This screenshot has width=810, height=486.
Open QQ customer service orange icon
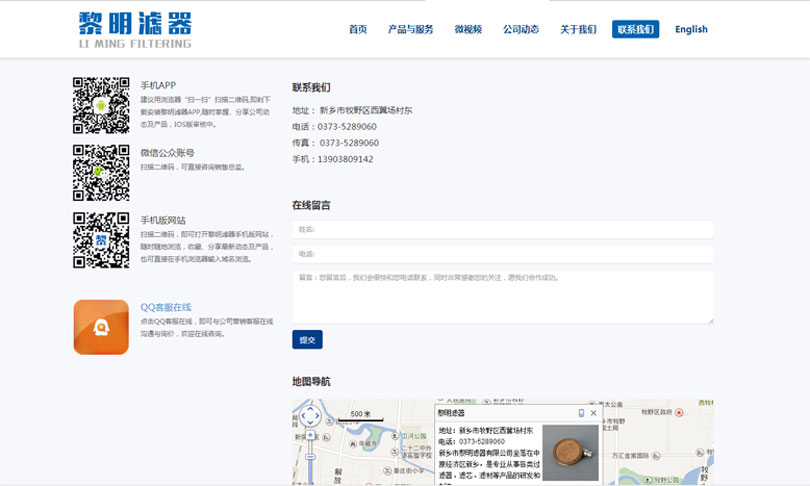pyautogui.click(x=101, y=327)
